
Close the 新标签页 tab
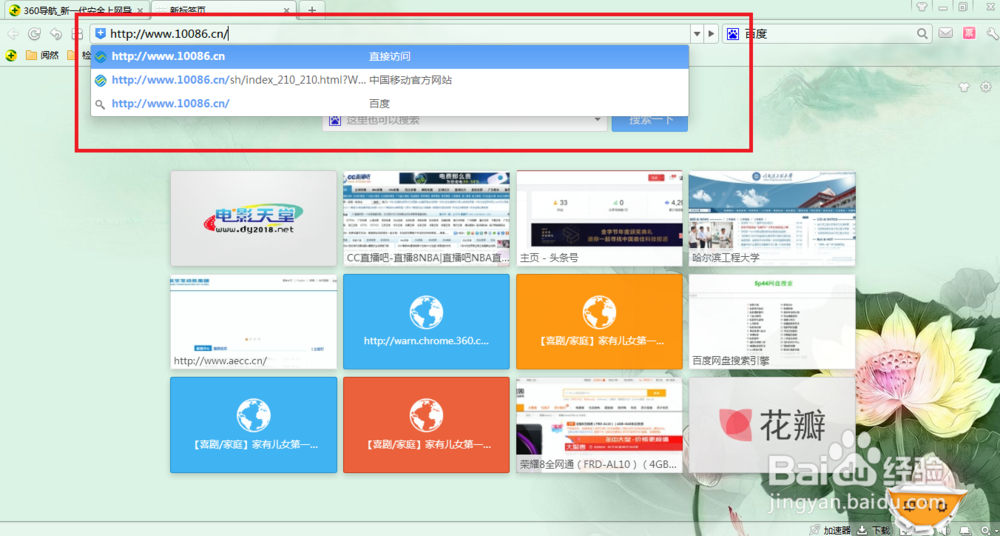coord(287,10)
